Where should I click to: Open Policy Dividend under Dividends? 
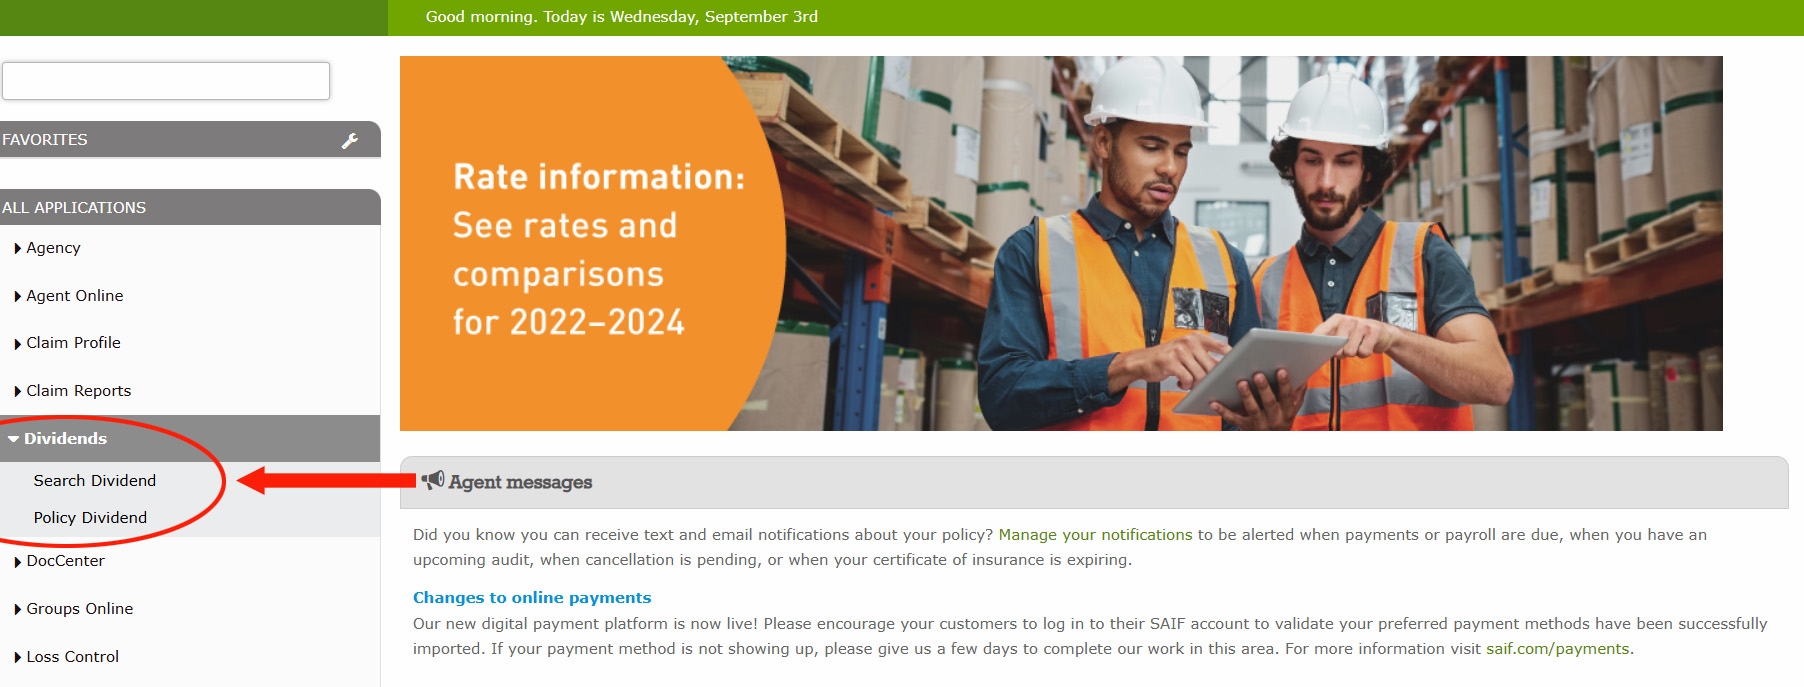click(x=90, y=518)
